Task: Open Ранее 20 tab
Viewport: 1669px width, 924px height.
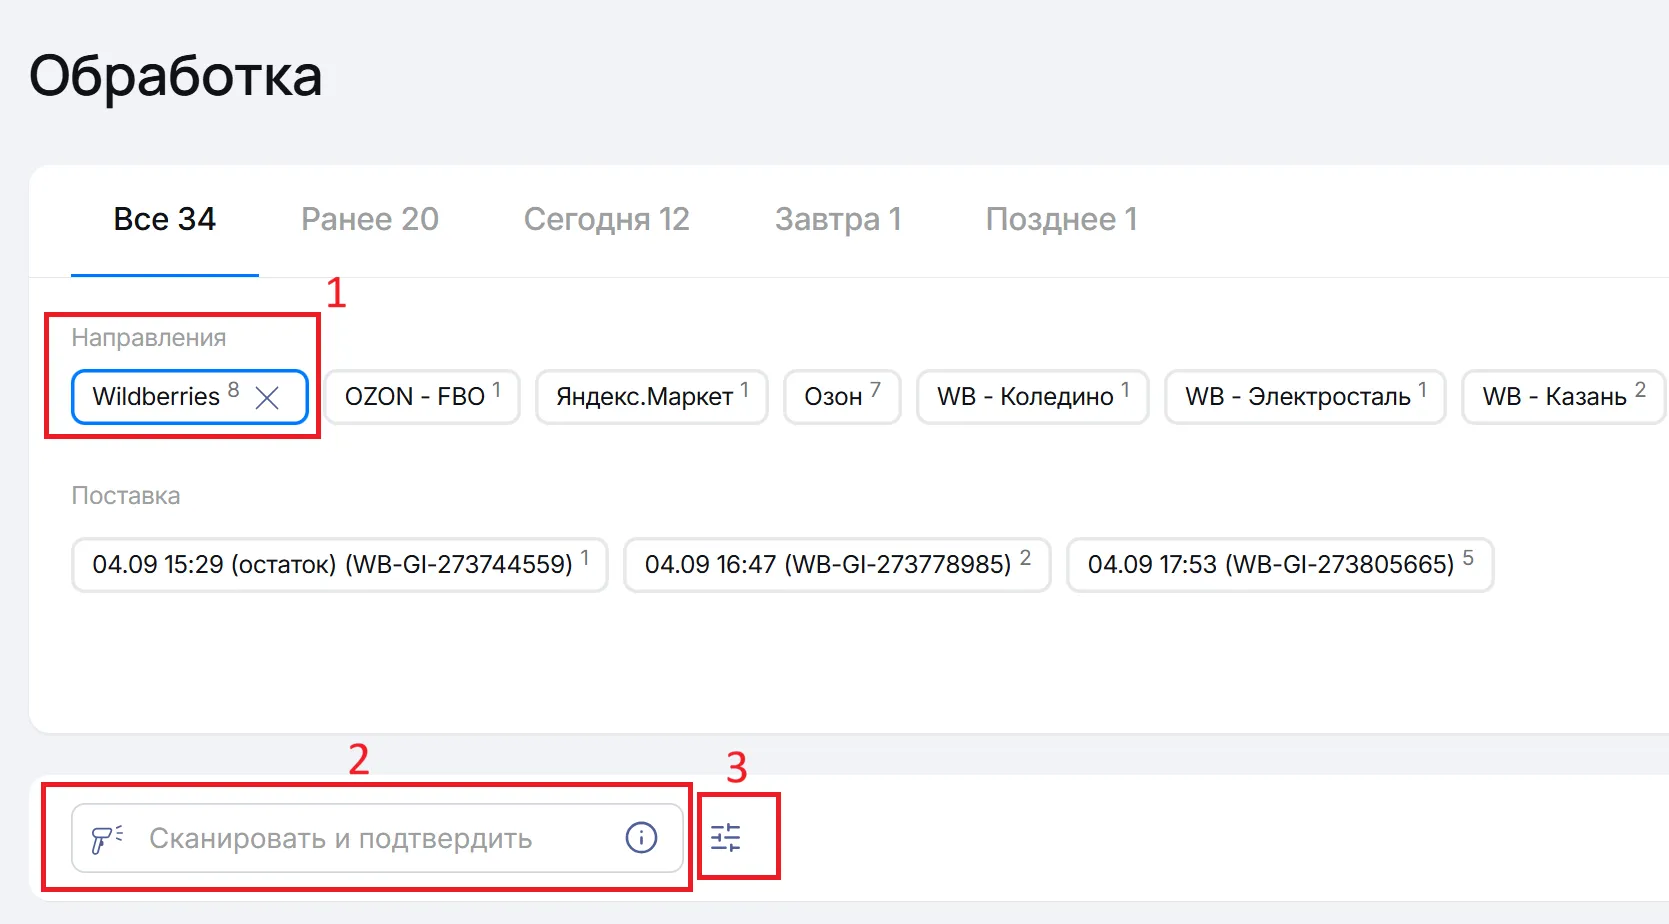Action: [x=370, y=219]
